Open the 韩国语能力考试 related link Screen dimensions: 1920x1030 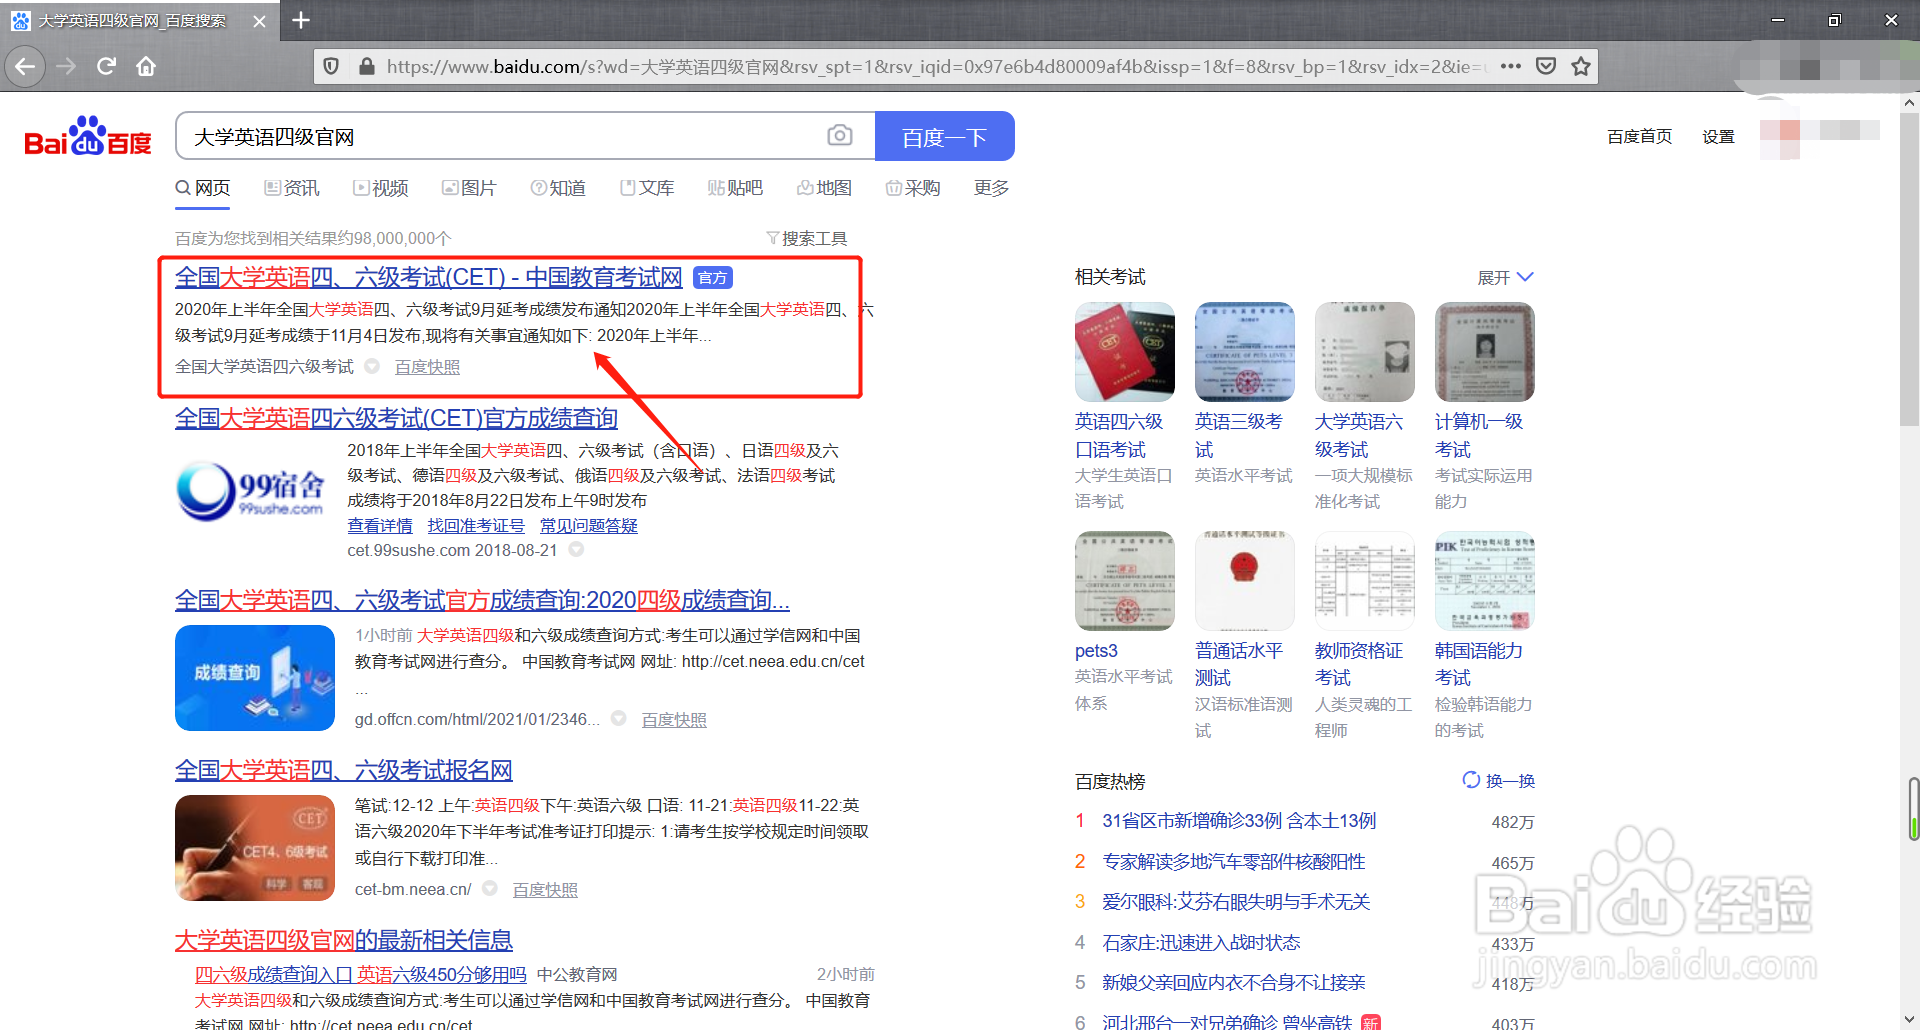(x=1479, y=664)
